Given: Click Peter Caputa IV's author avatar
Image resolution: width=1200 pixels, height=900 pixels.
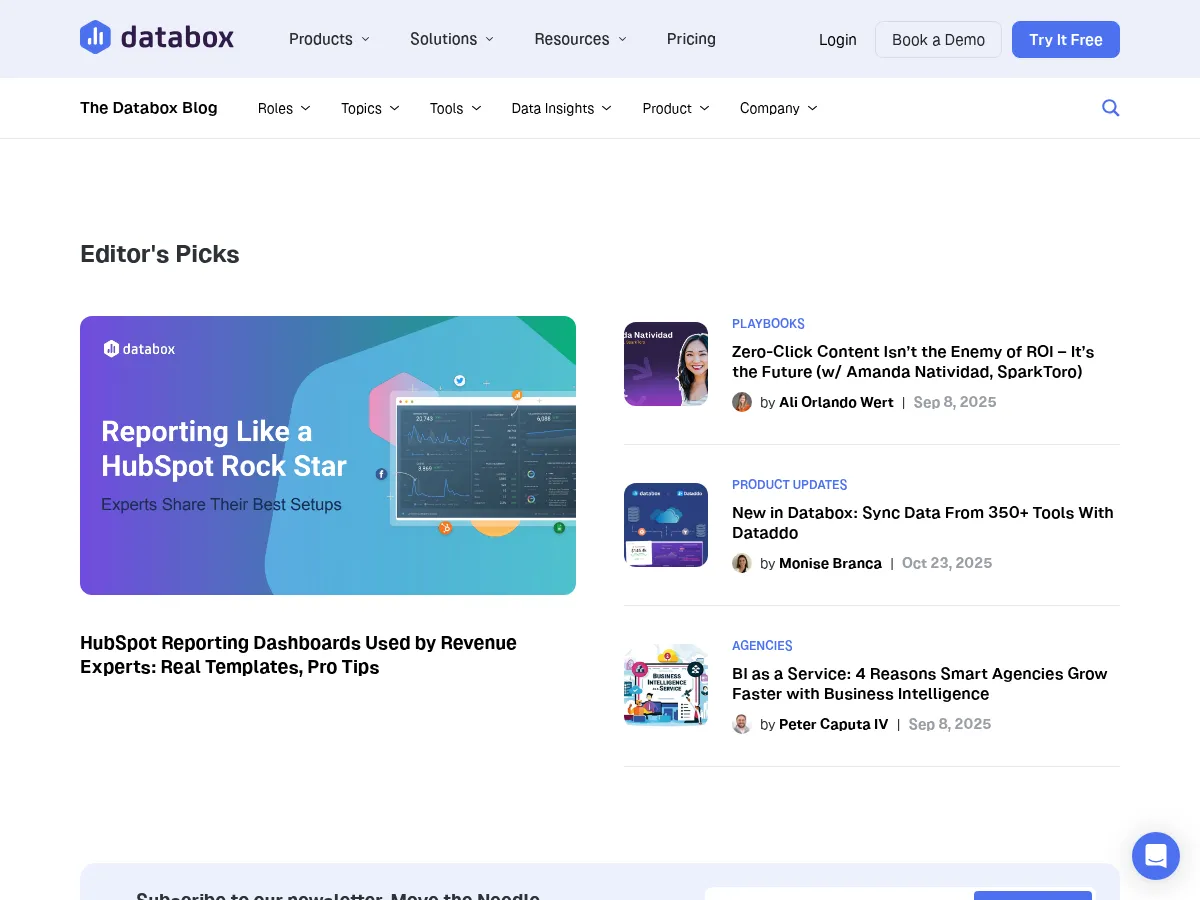Looking at the screenshot, I should (742, 723).
